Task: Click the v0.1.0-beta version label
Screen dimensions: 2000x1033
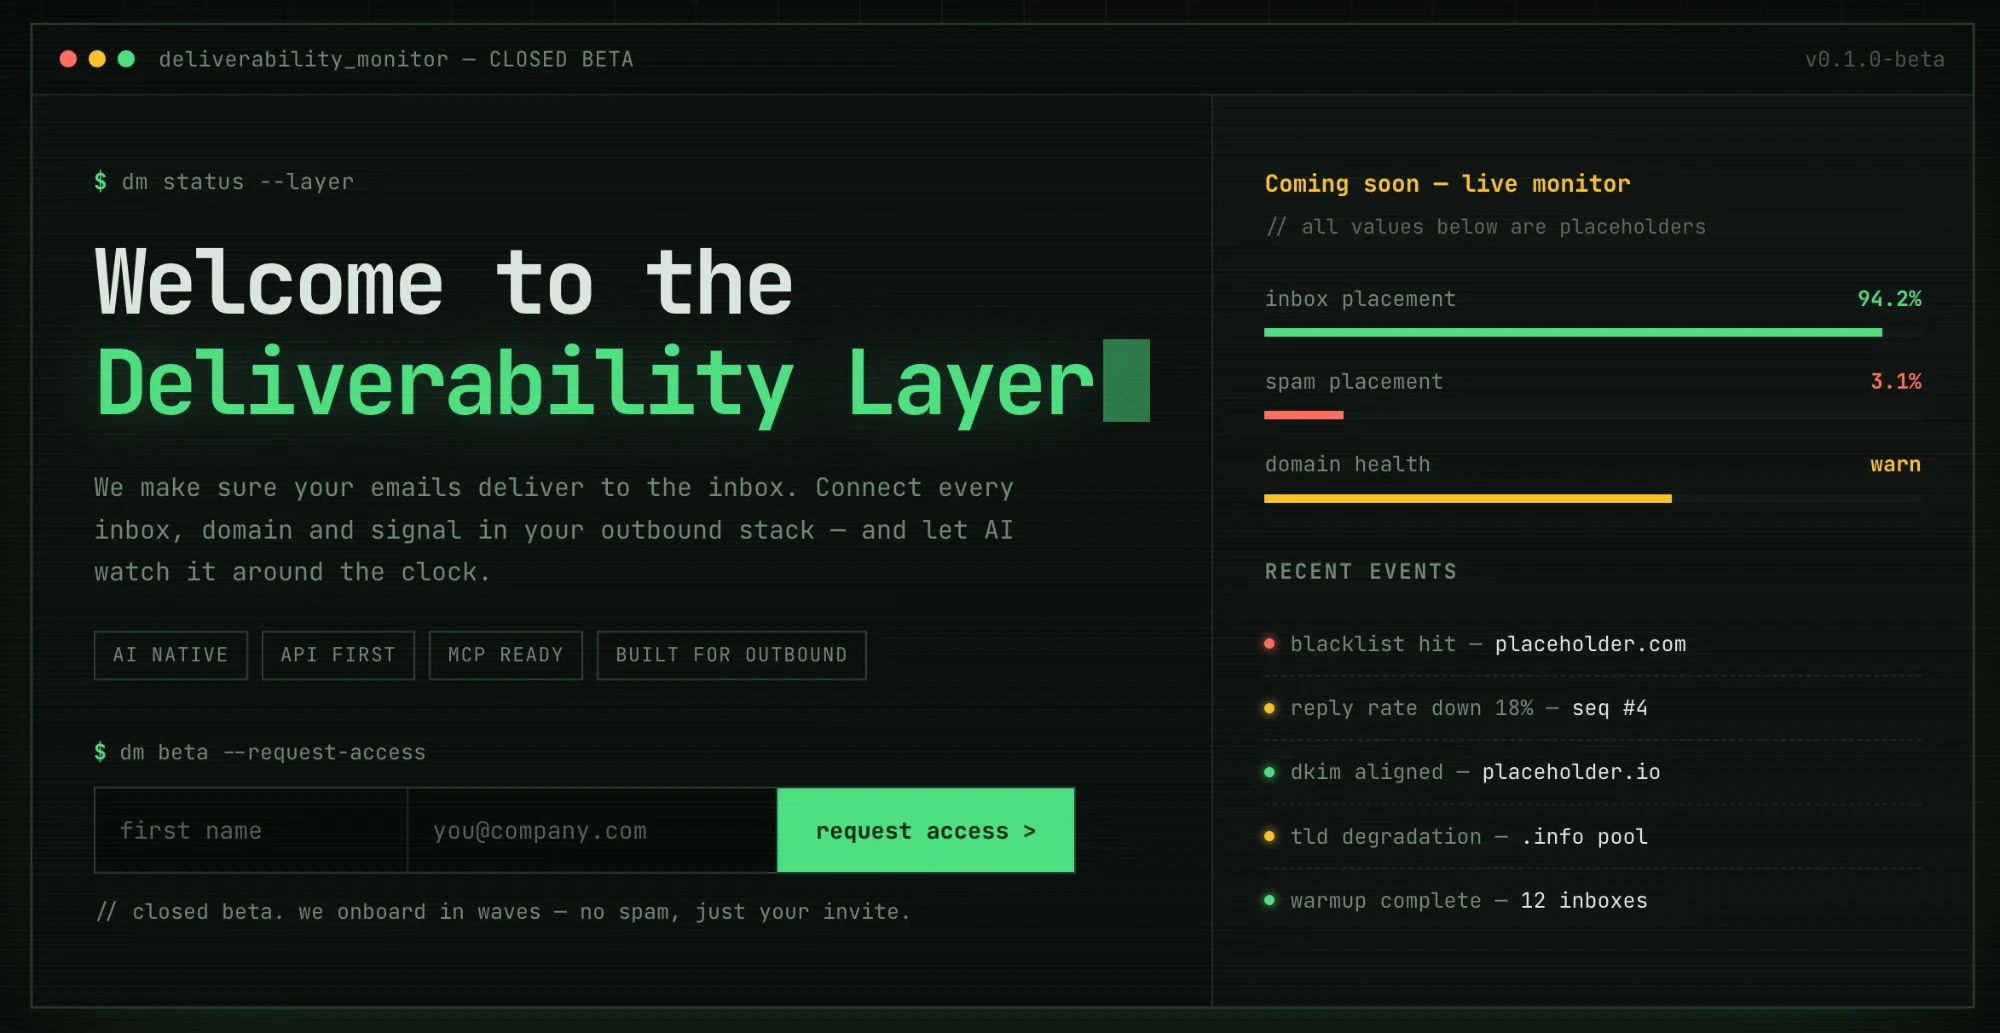Action: pos(1875,59)
